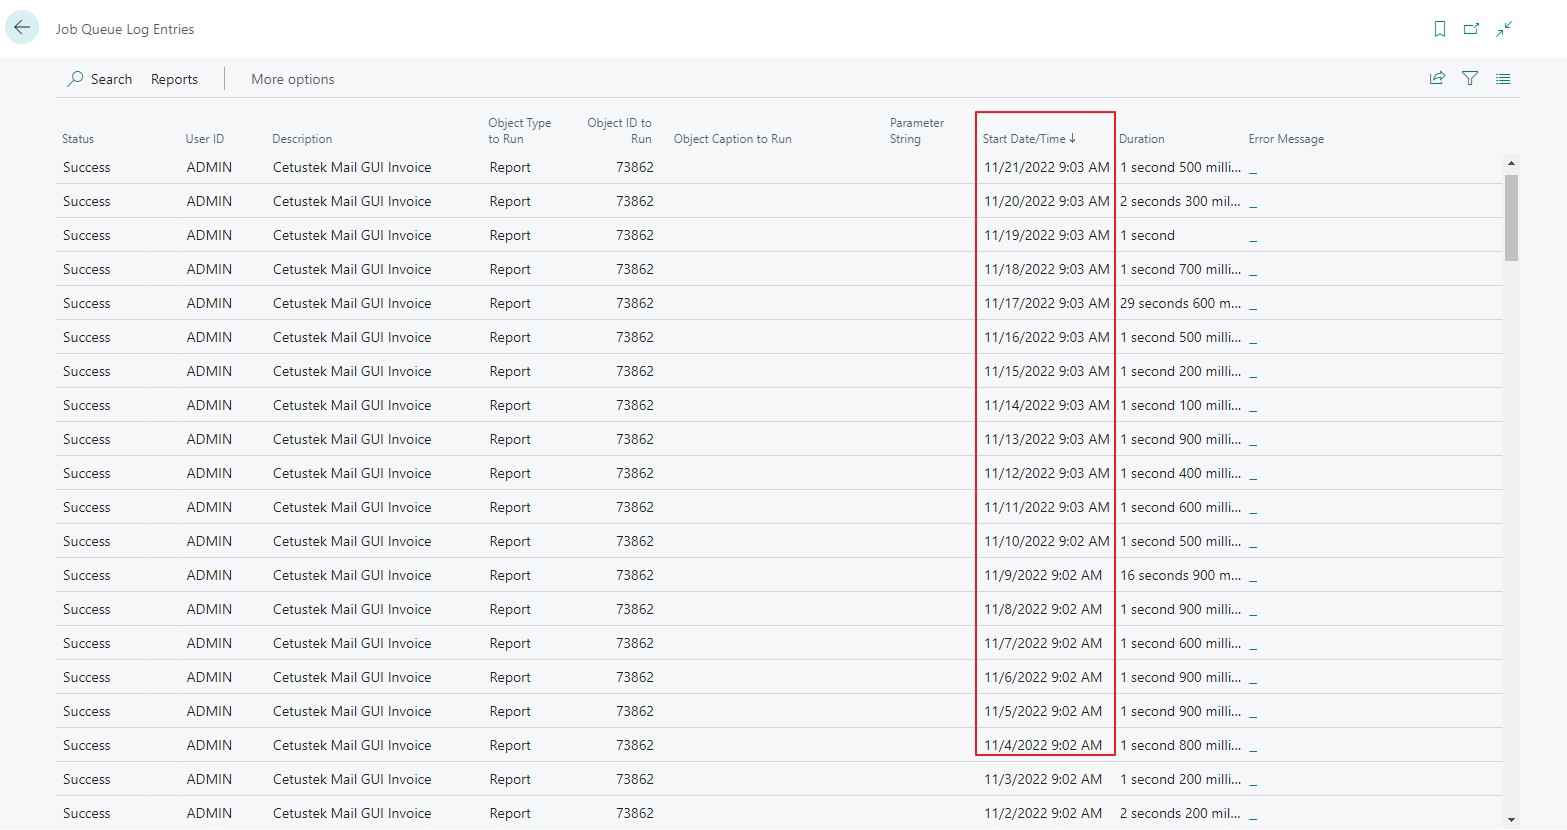The image size is (1567, 830).
Task: Click ADMIN in the 11/15/2022 row
Action: tap(209, 371)
